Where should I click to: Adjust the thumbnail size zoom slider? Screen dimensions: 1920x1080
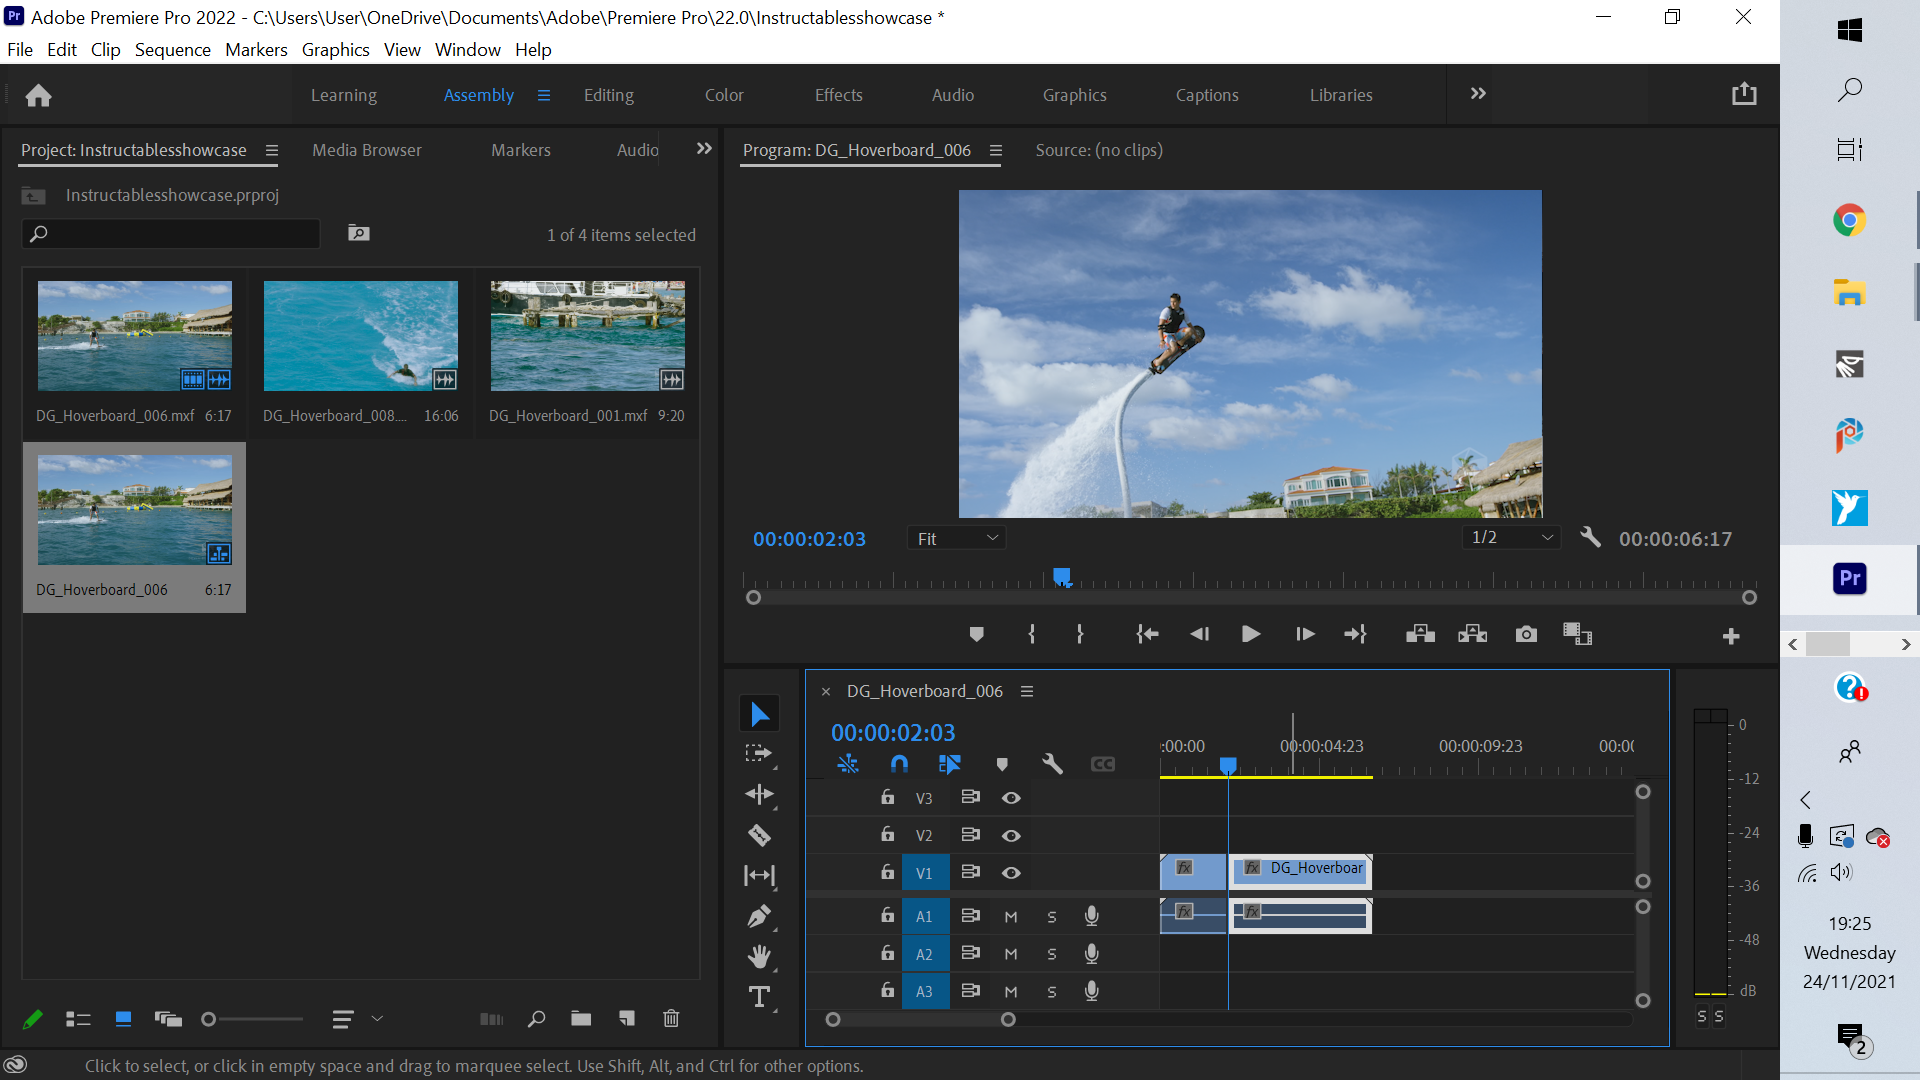pos(209,1019)
